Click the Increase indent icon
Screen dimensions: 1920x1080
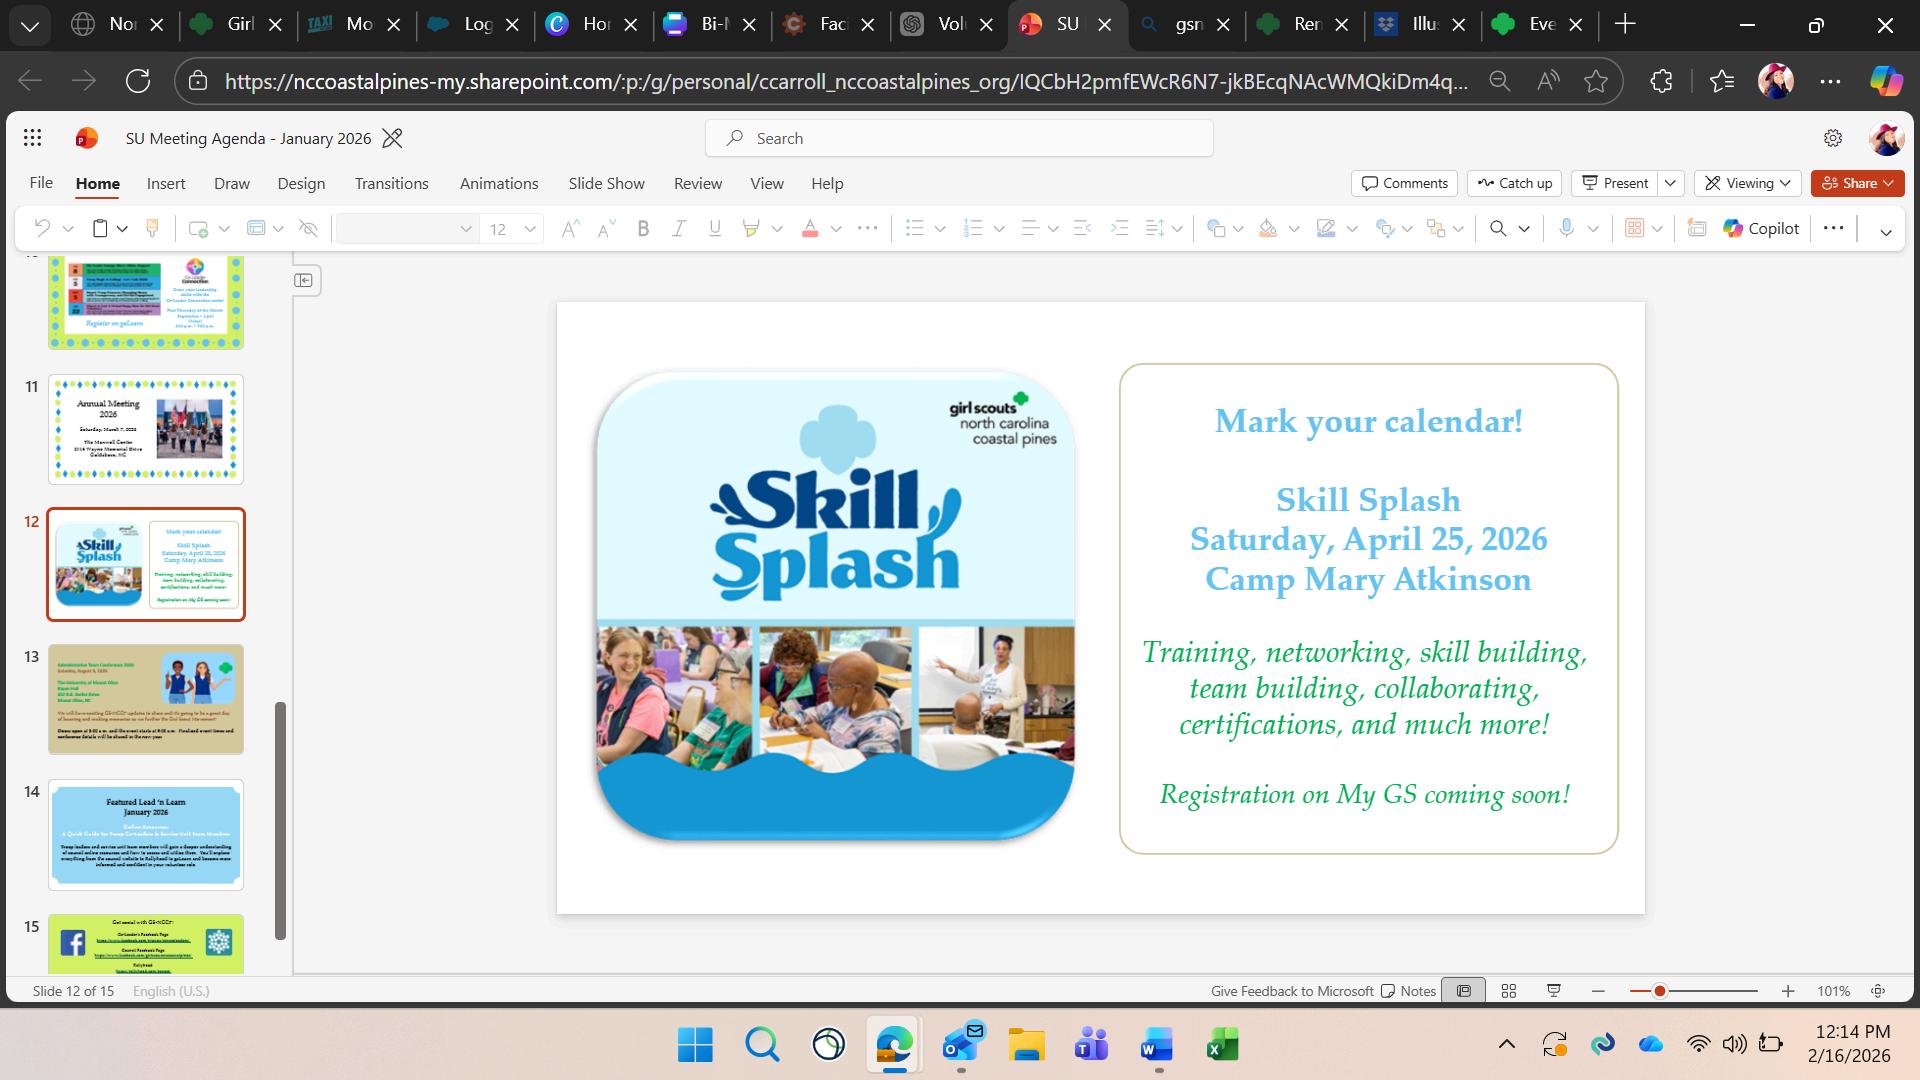[1119, 229]
